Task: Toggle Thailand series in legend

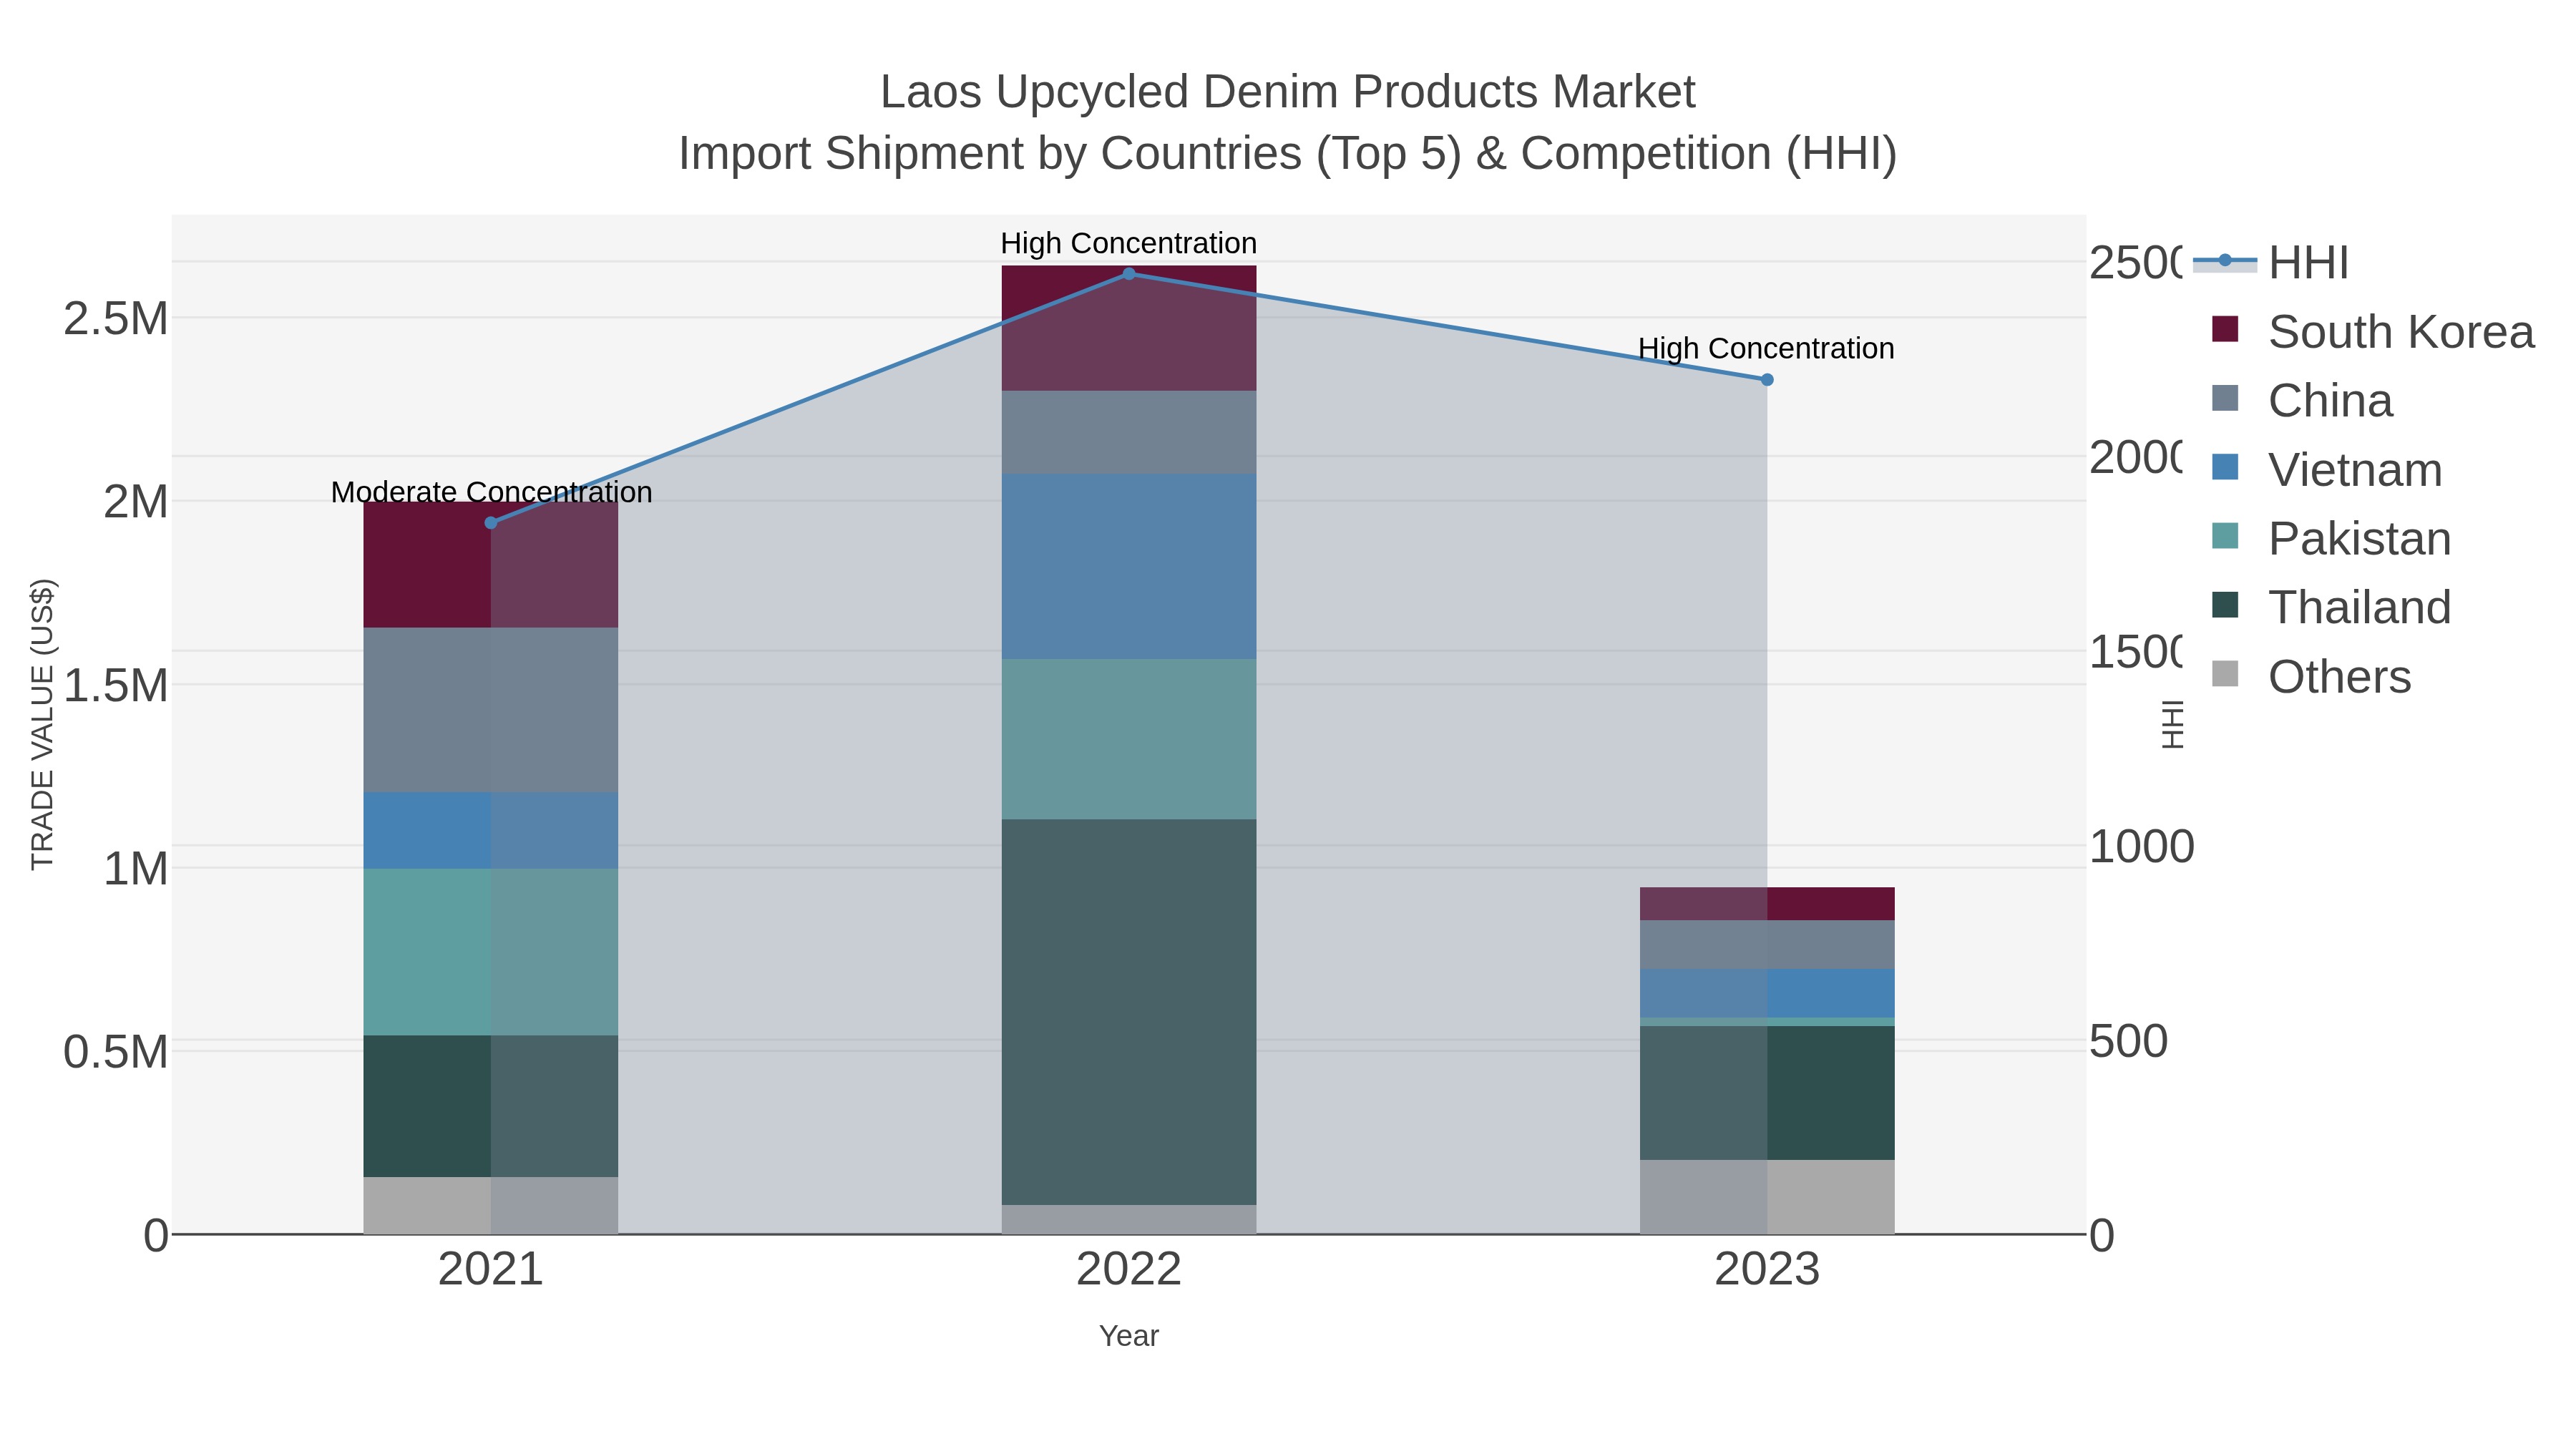Action: click(2331, 608)
